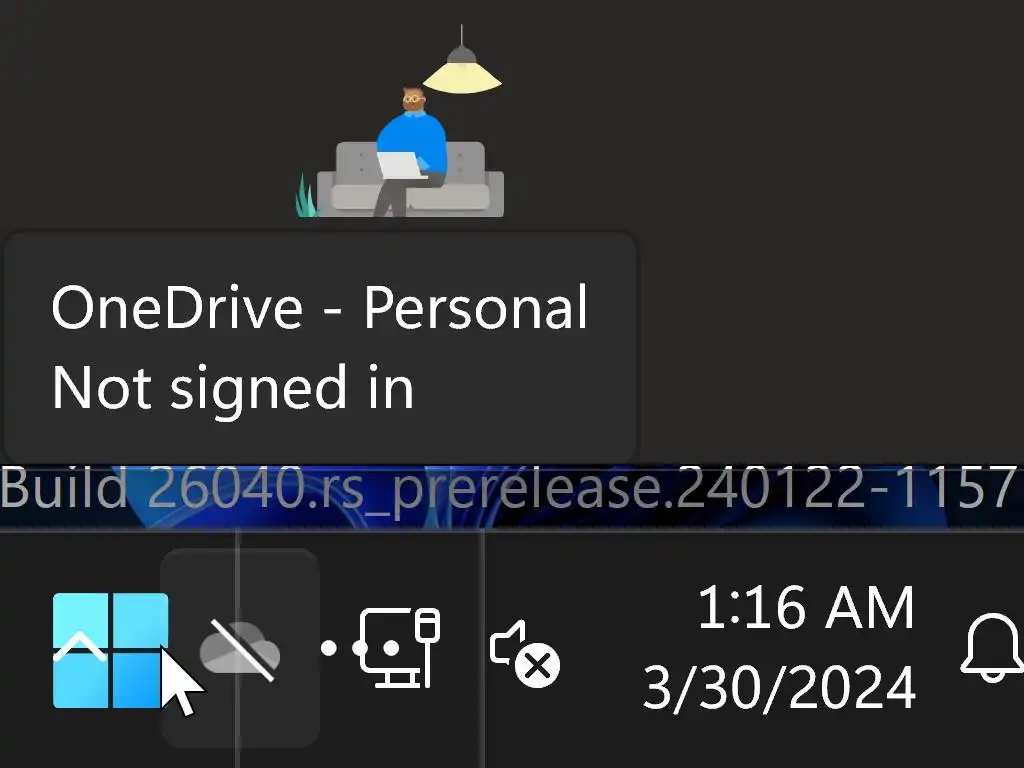Click the blue Windows logo

(110, 650)
